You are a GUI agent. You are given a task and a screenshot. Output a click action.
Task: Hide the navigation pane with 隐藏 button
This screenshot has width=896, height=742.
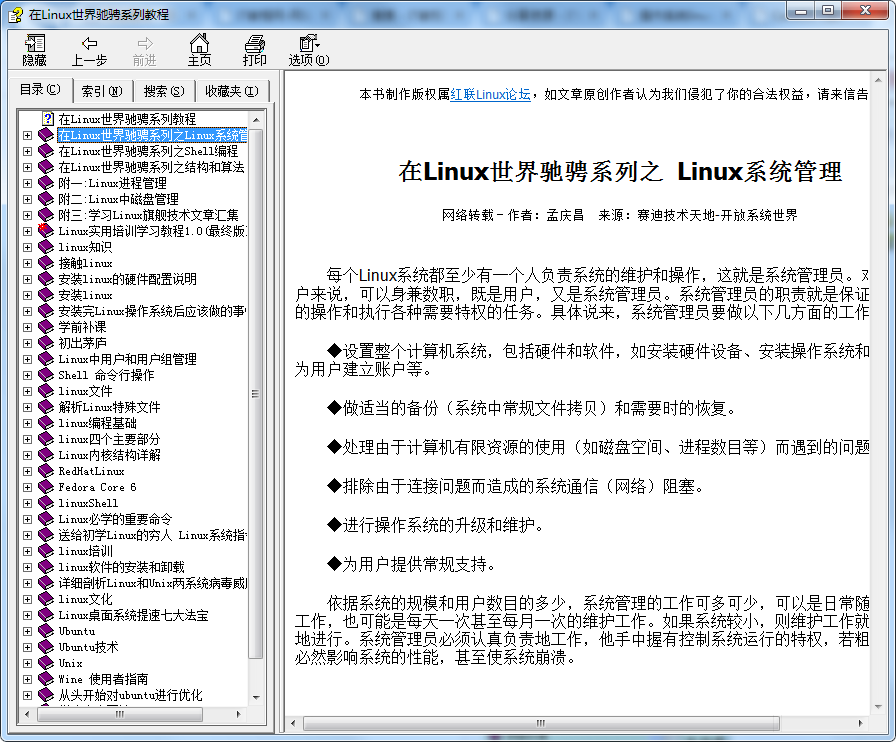click(34, 48)
